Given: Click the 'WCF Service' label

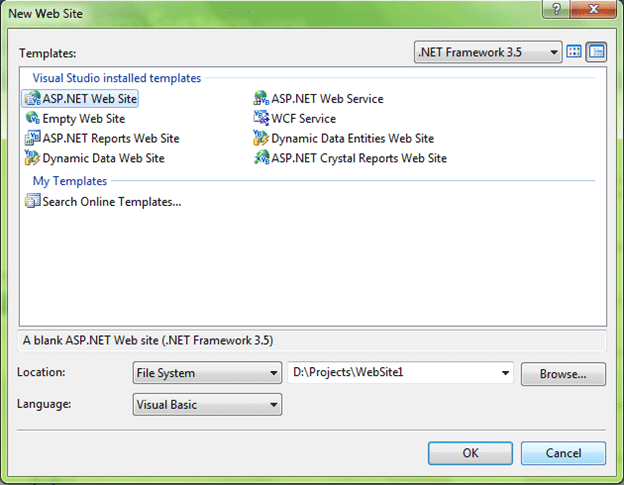Looking at the screenshot, I should coord(304,119).
